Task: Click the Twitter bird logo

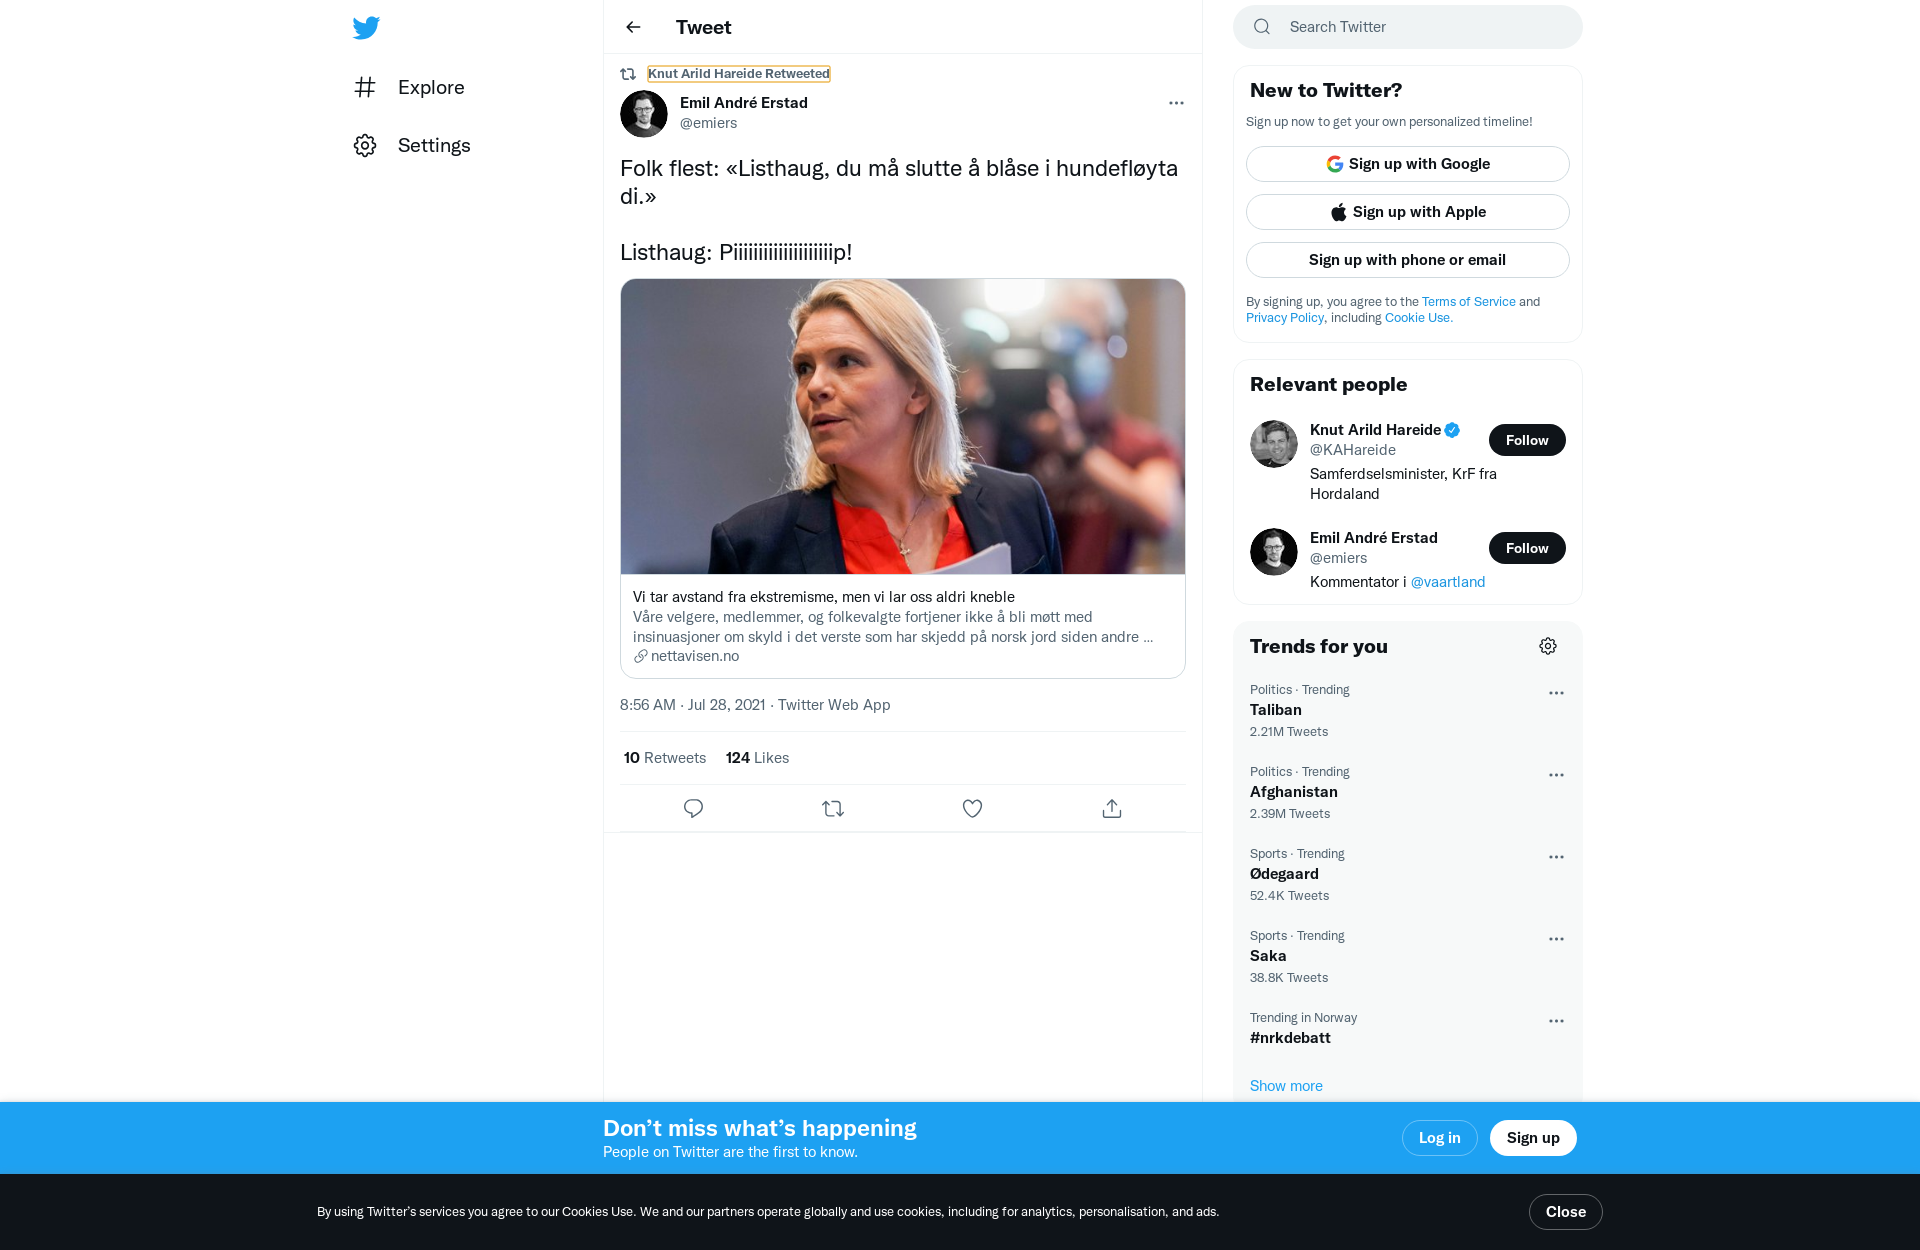Action: tap(366, 27)
